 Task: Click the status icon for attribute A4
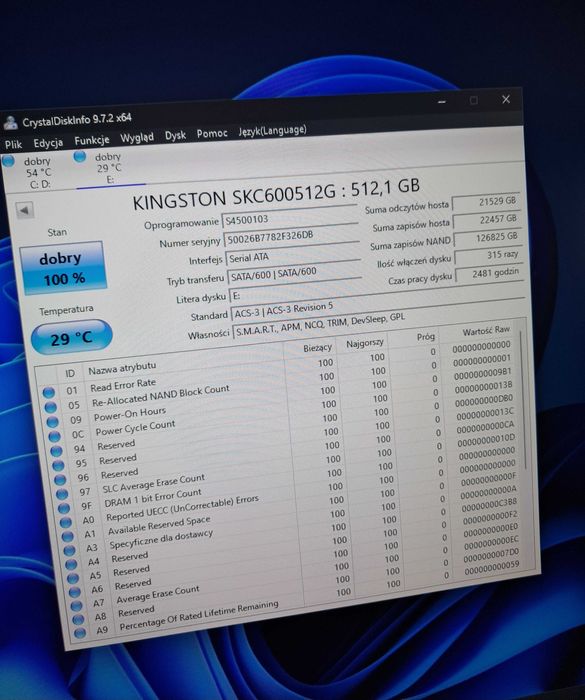71,564
